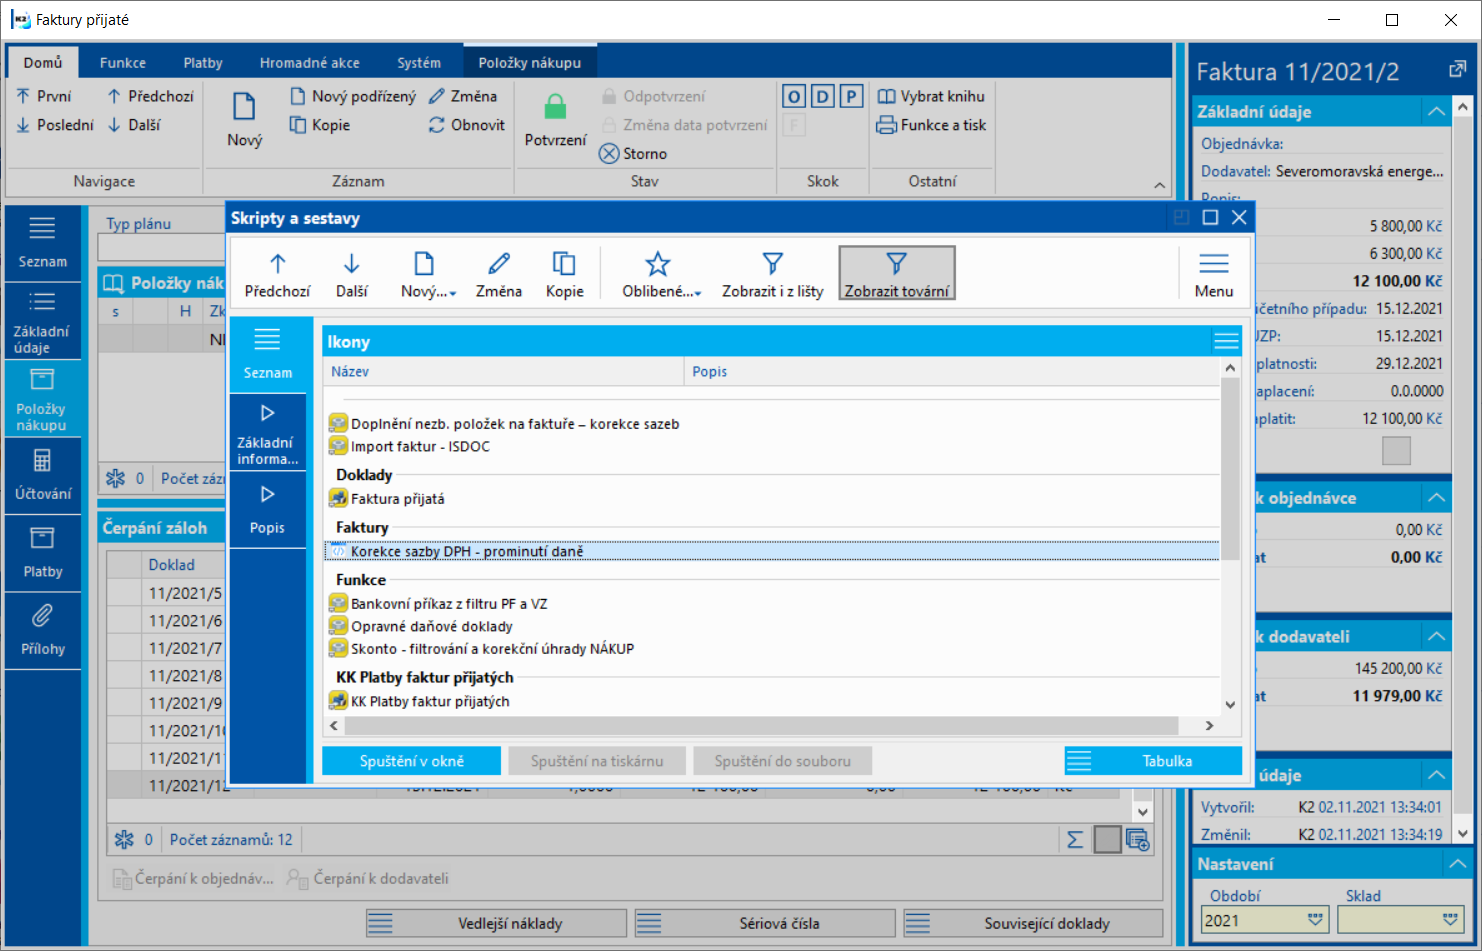Go to next record in ribbon Navigace

[x=134, y=125]
